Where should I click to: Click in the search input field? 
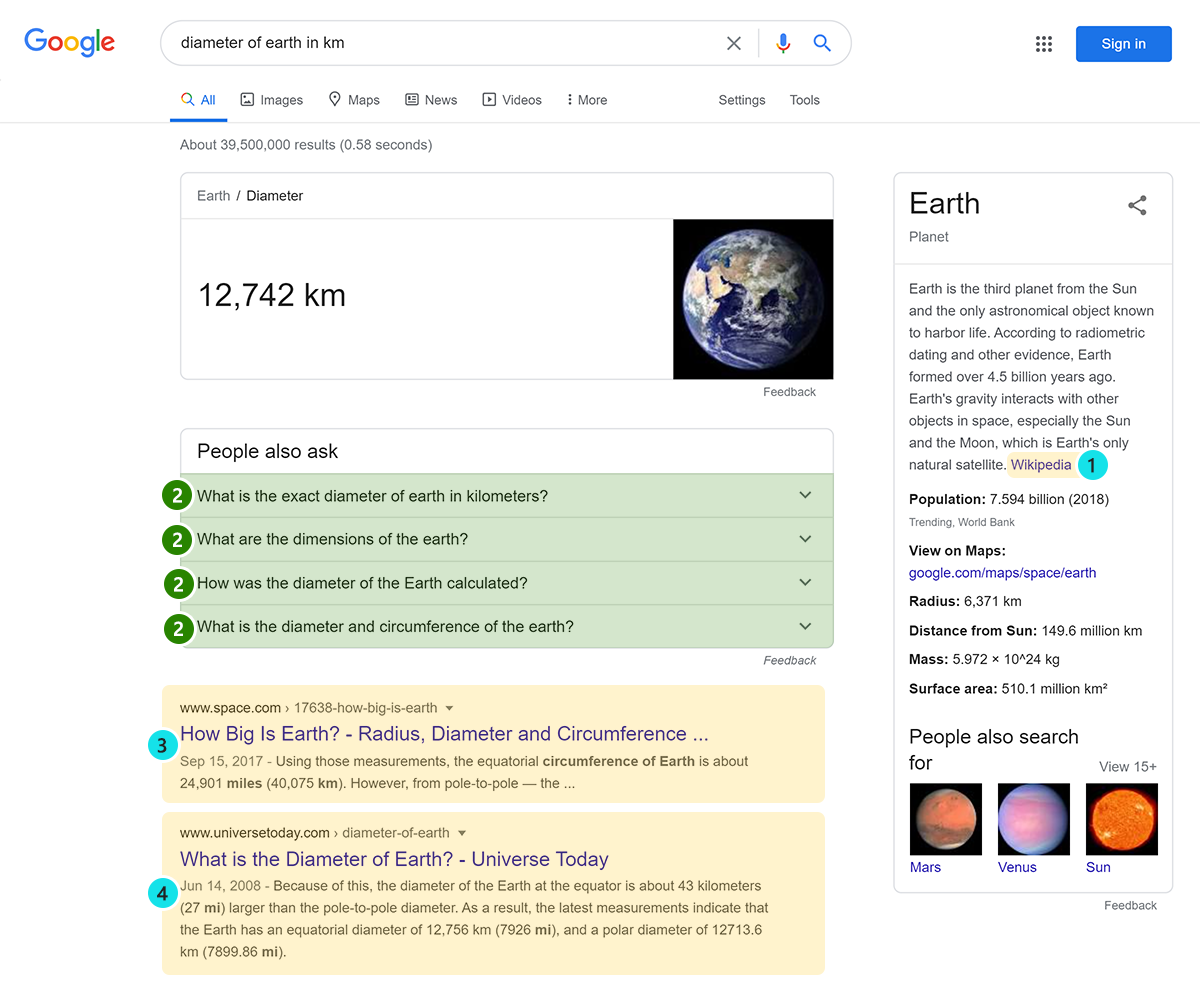coord(445,43)
